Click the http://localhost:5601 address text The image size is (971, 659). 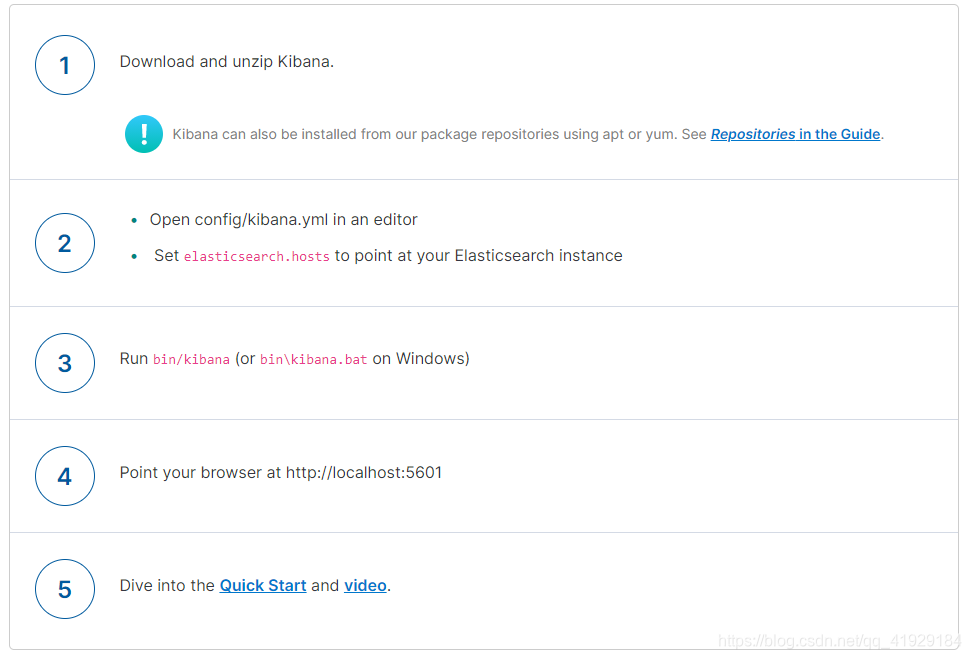click(364, 473)
